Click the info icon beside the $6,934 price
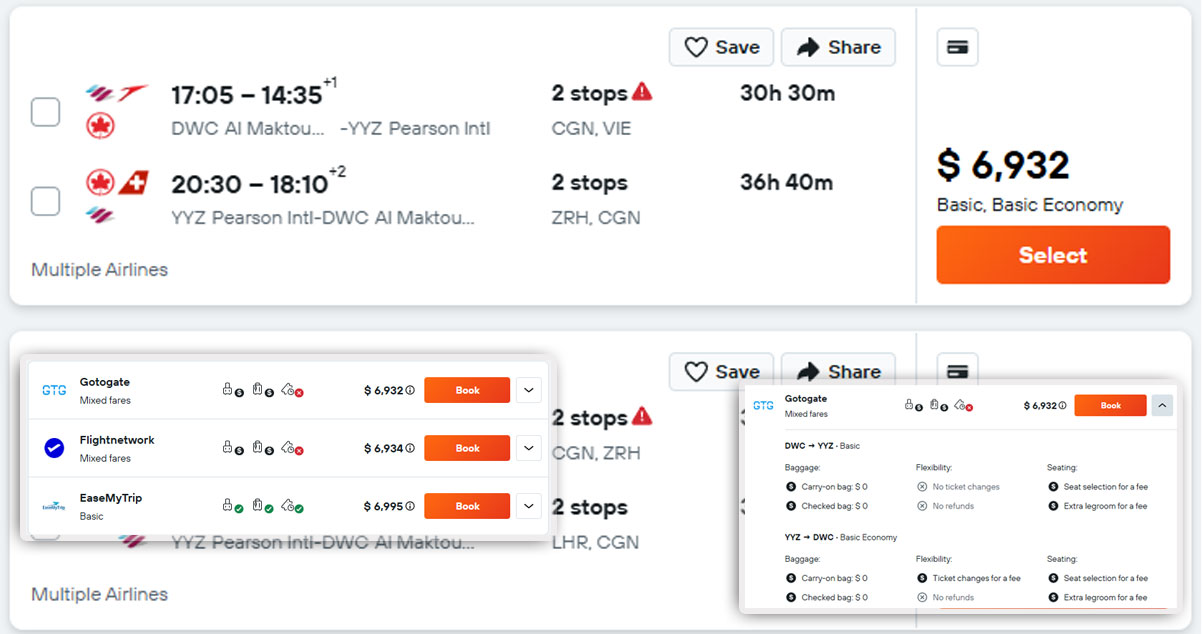Screen dimensions: 1202x634 tap(410, 449)
